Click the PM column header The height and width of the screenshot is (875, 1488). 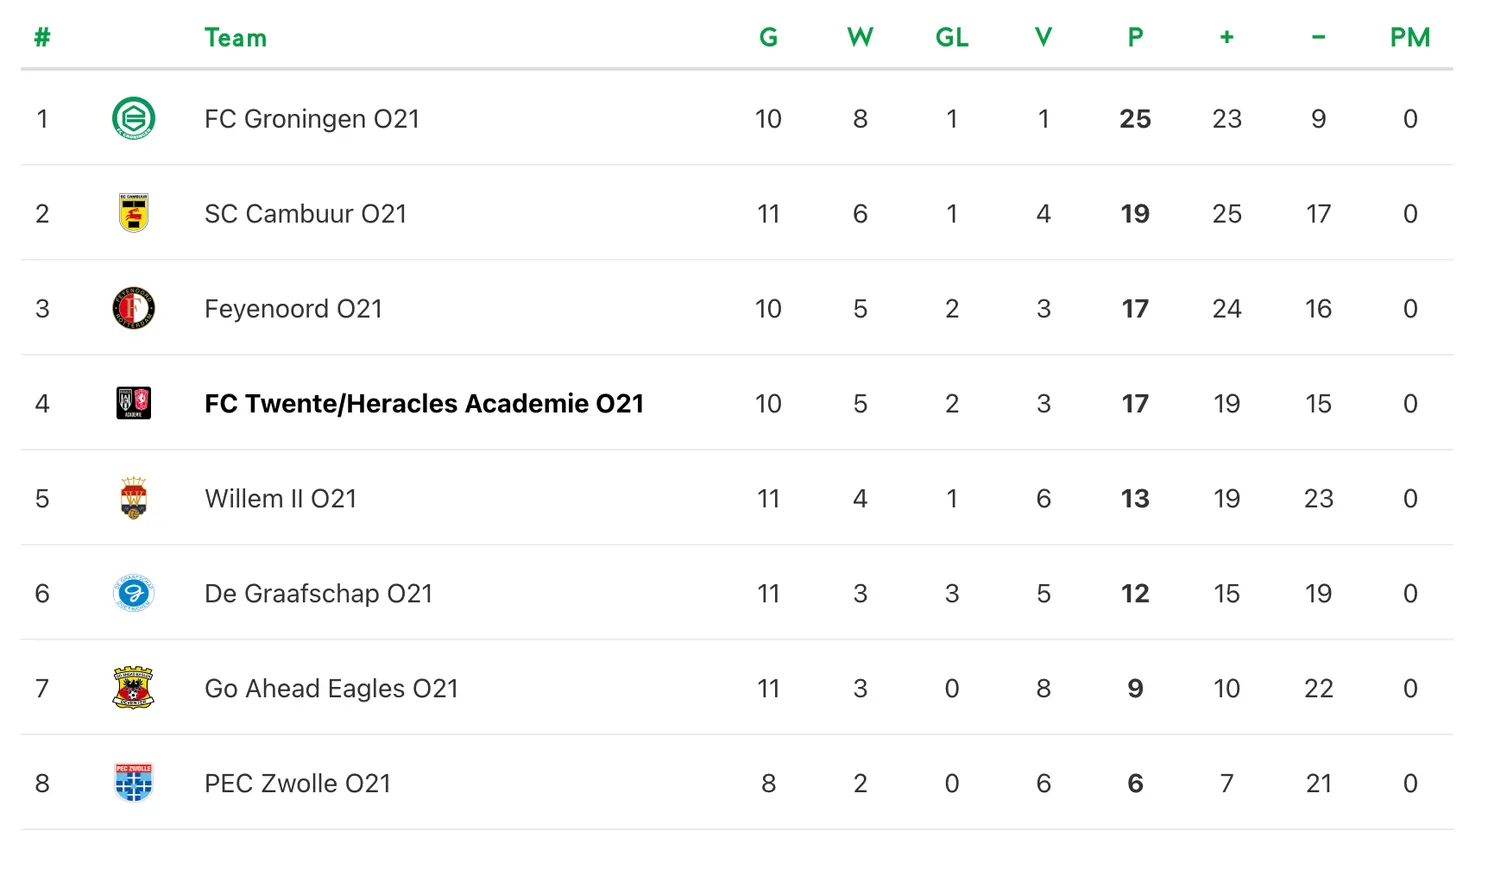tap(1410, 38)
